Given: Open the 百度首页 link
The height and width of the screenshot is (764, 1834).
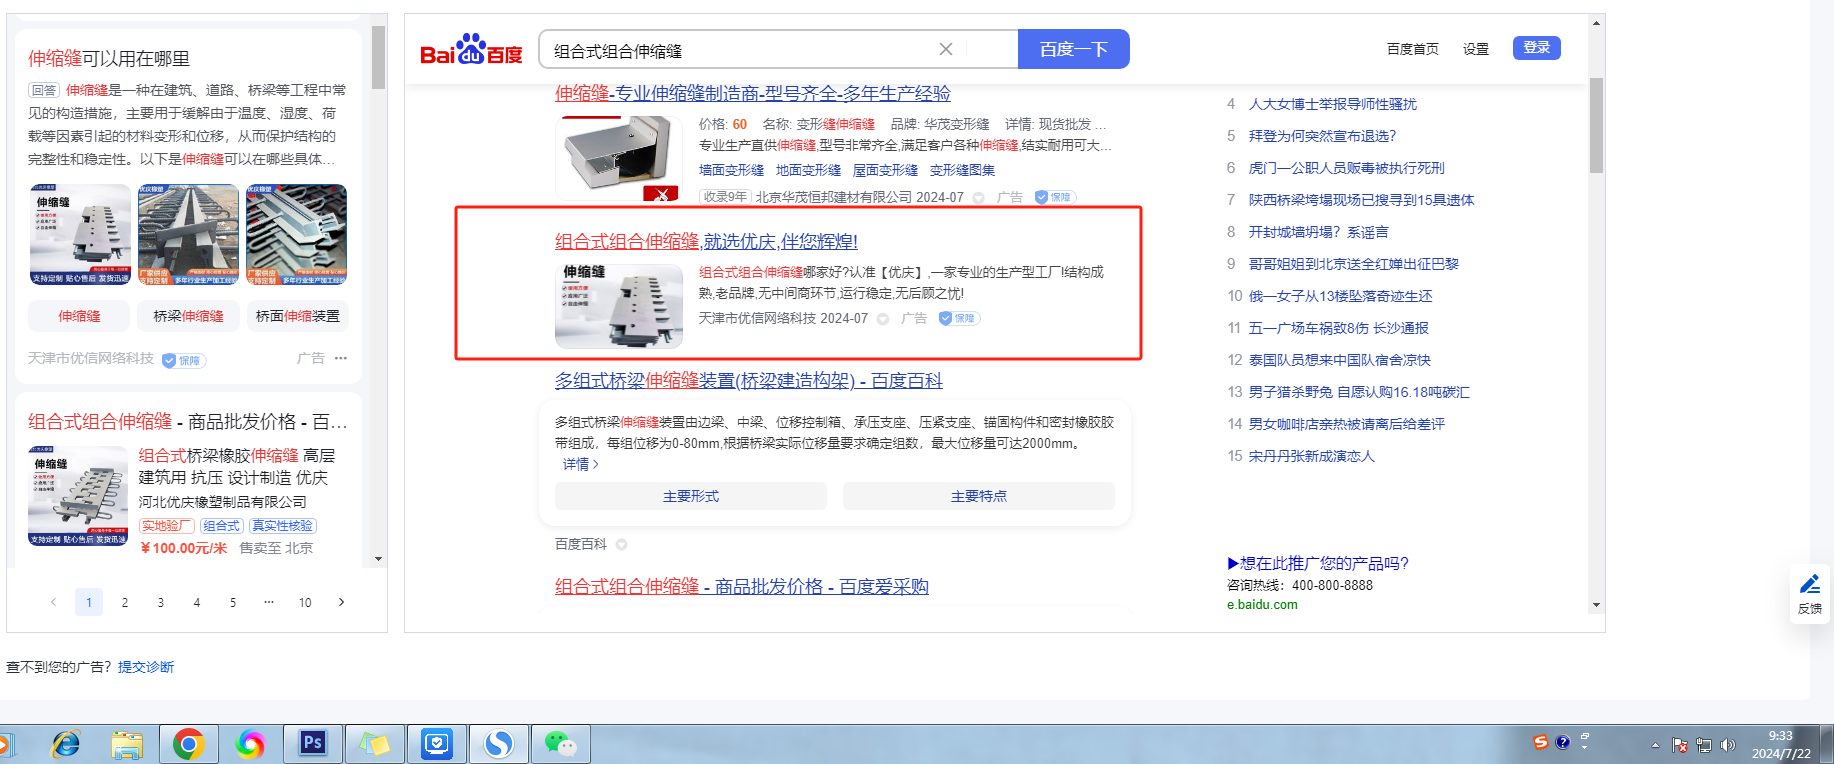Looking at the screenshot, I should coord(1412,49).
